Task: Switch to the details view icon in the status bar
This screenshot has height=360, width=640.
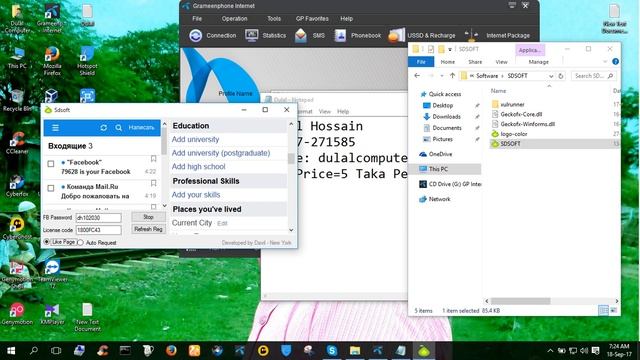Action: coord(603,311)
